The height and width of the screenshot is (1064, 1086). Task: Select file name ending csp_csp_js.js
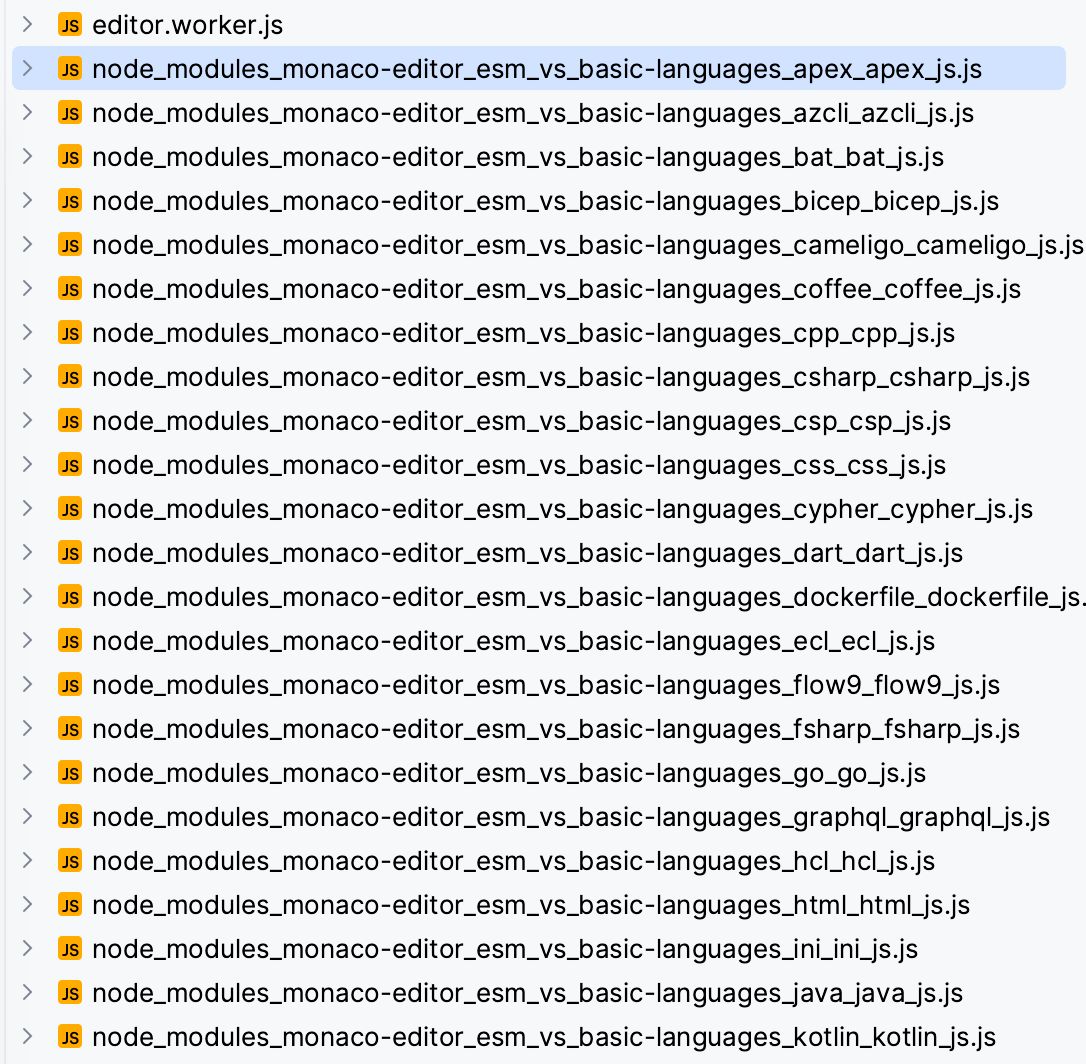tap(522, 421)
